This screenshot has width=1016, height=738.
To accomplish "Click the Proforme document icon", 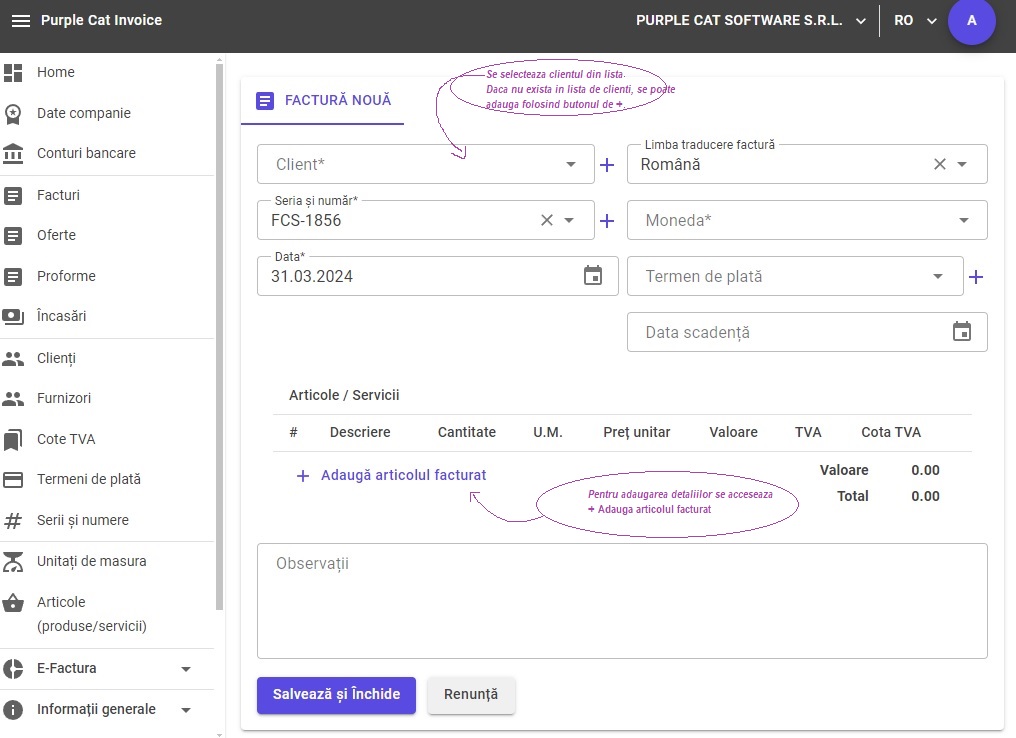I will (13, 277).
